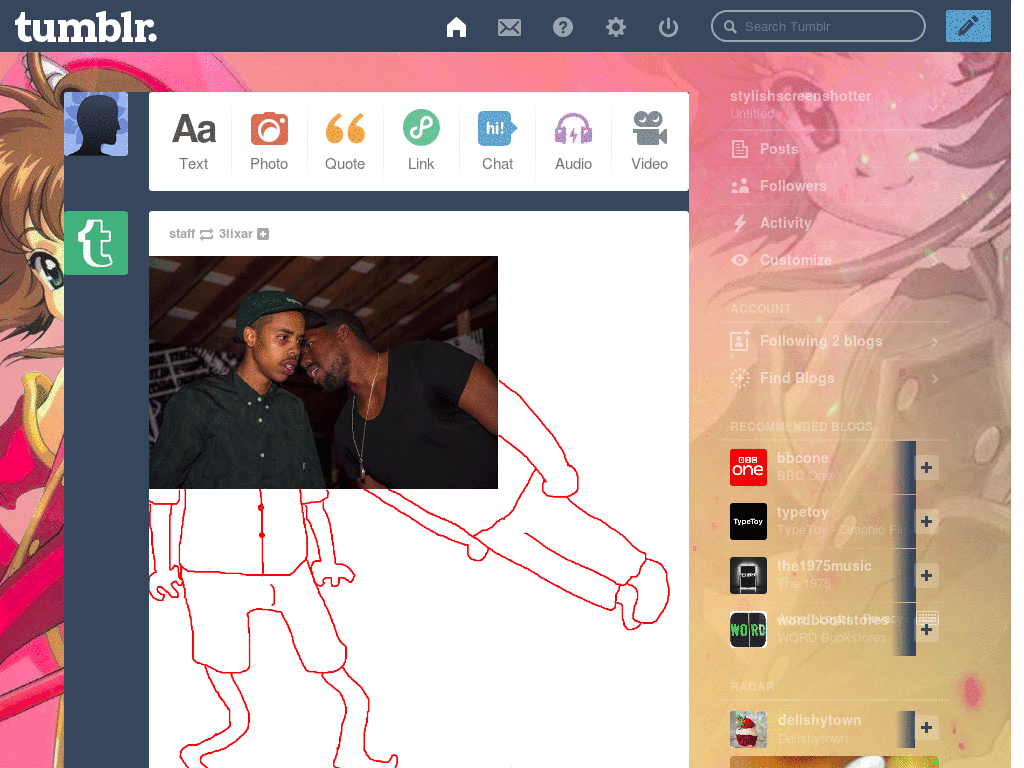The image size is (1024, 768).
Task: Create a new Photo post
Action: (x=269, y=141)
